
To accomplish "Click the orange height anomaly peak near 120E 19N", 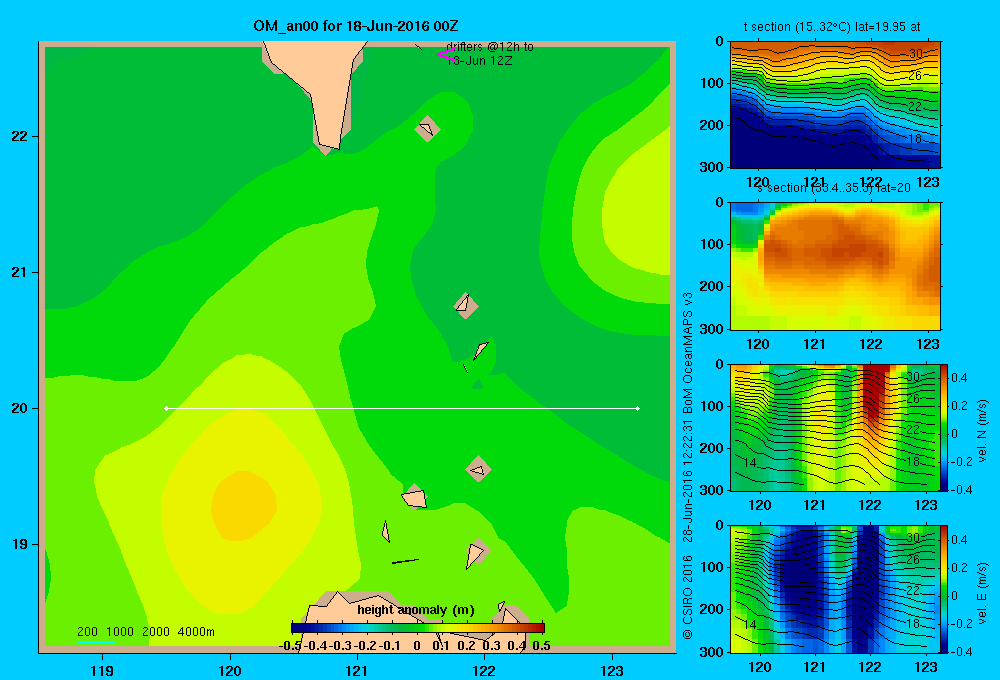I will [x=244, y=505].
